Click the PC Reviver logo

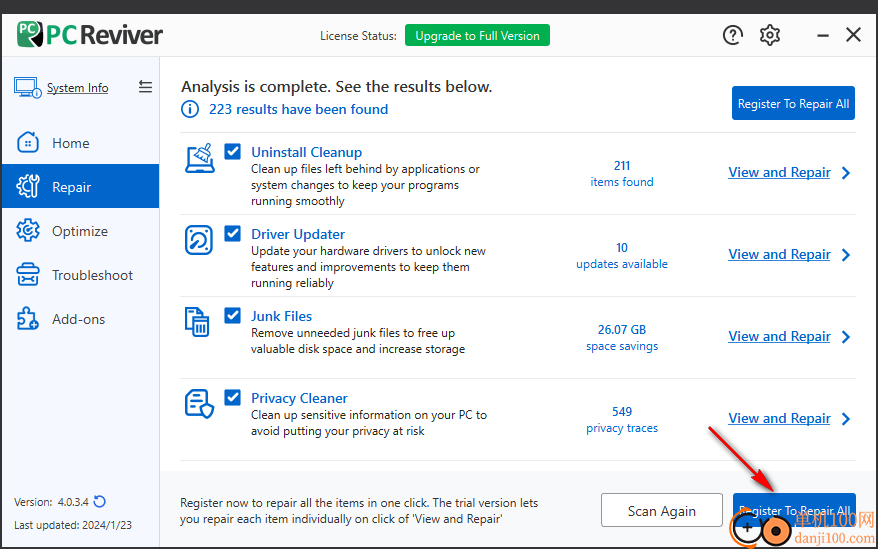click(90, 35)
